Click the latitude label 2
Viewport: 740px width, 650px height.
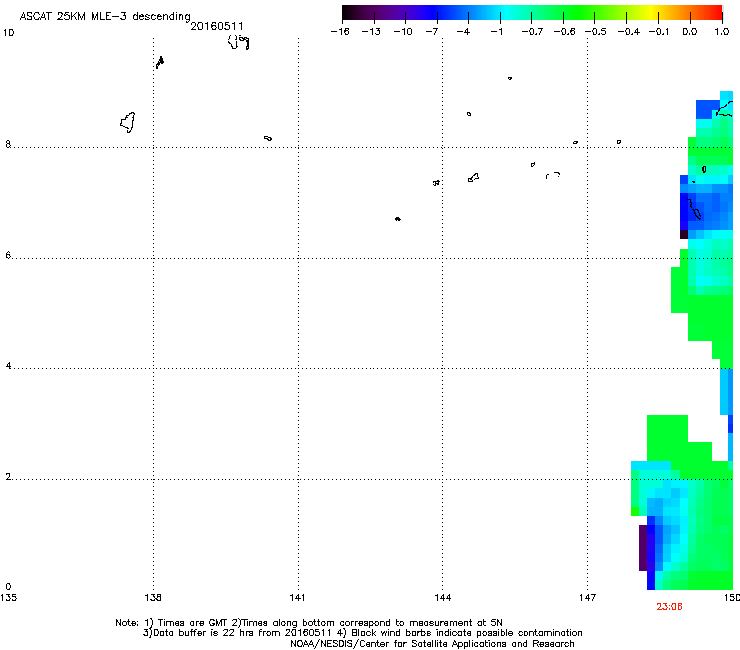pos(8,476)
